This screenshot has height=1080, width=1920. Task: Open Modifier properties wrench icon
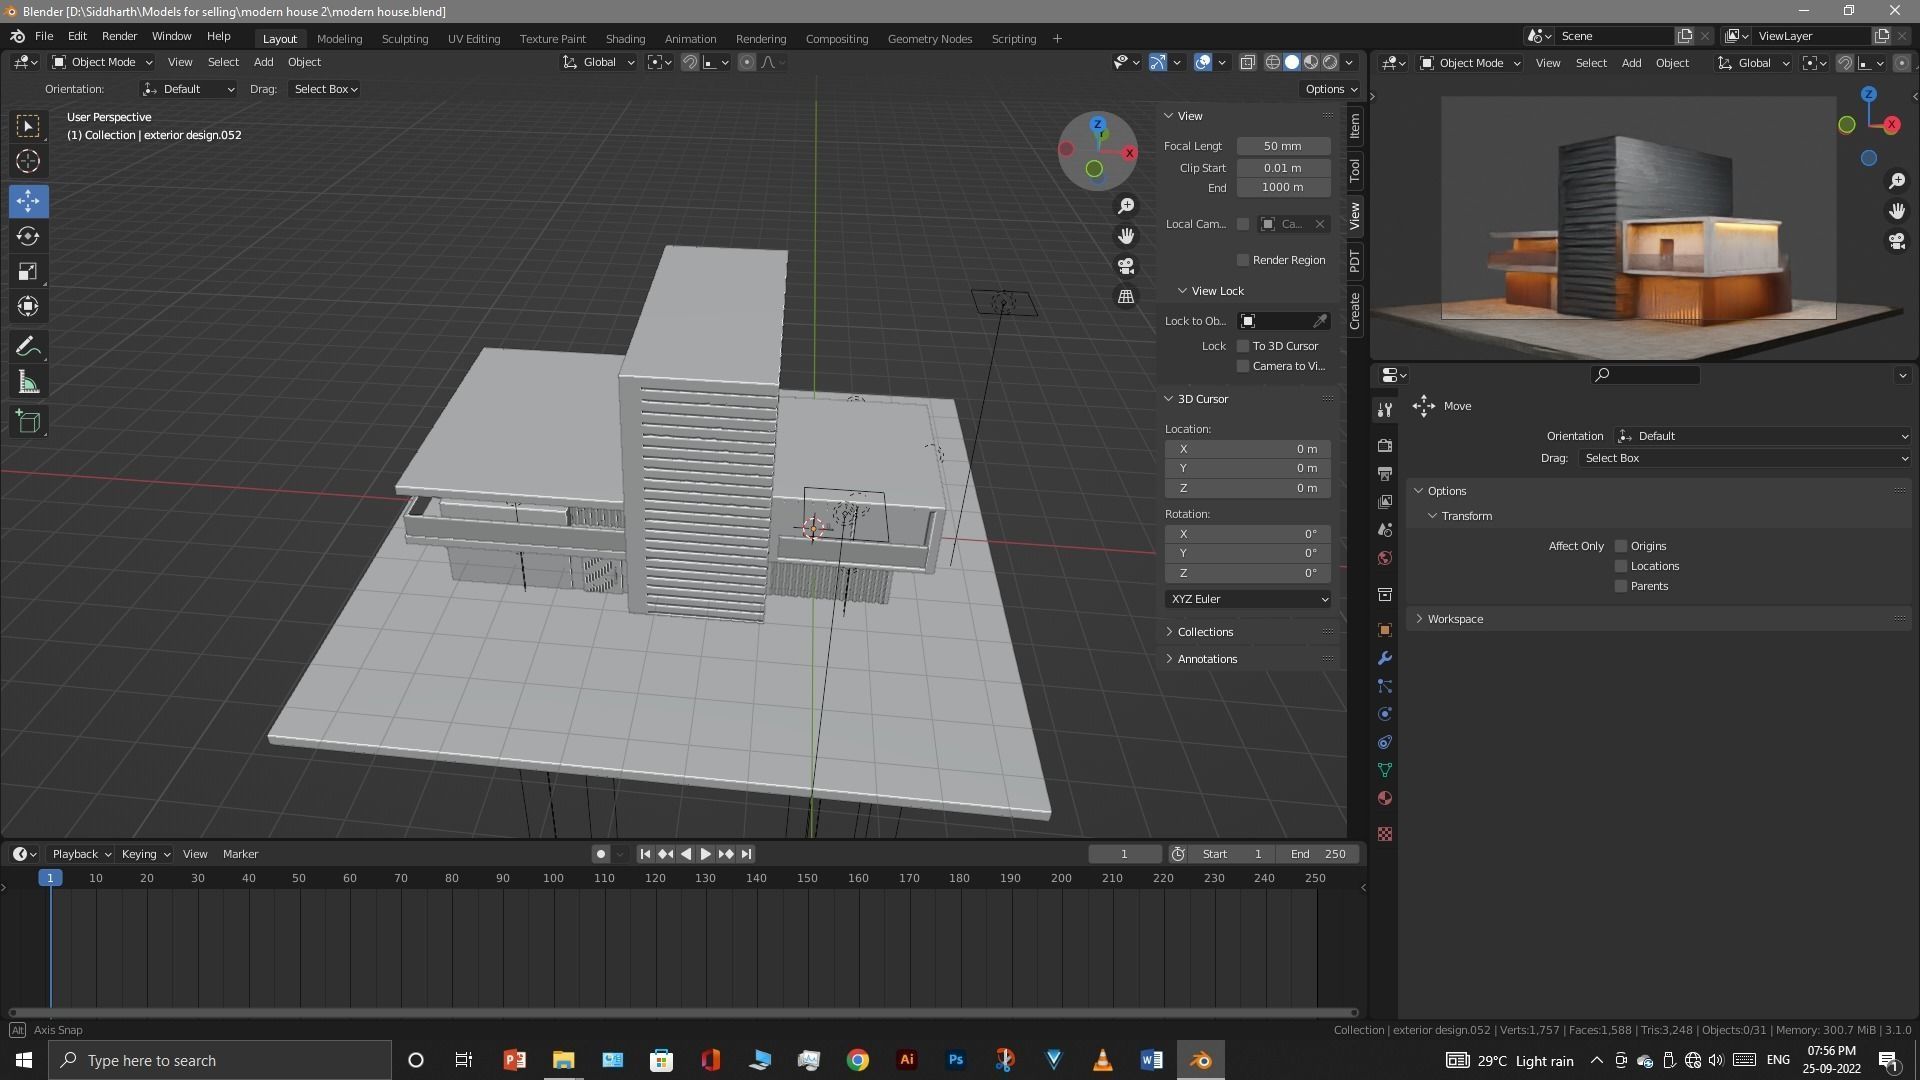1385,658
